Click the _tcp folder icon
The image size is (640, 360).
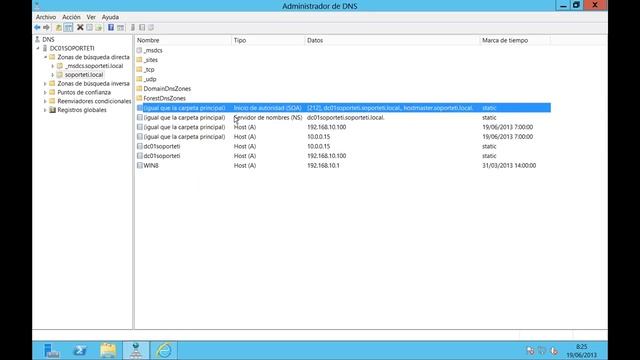139,69
